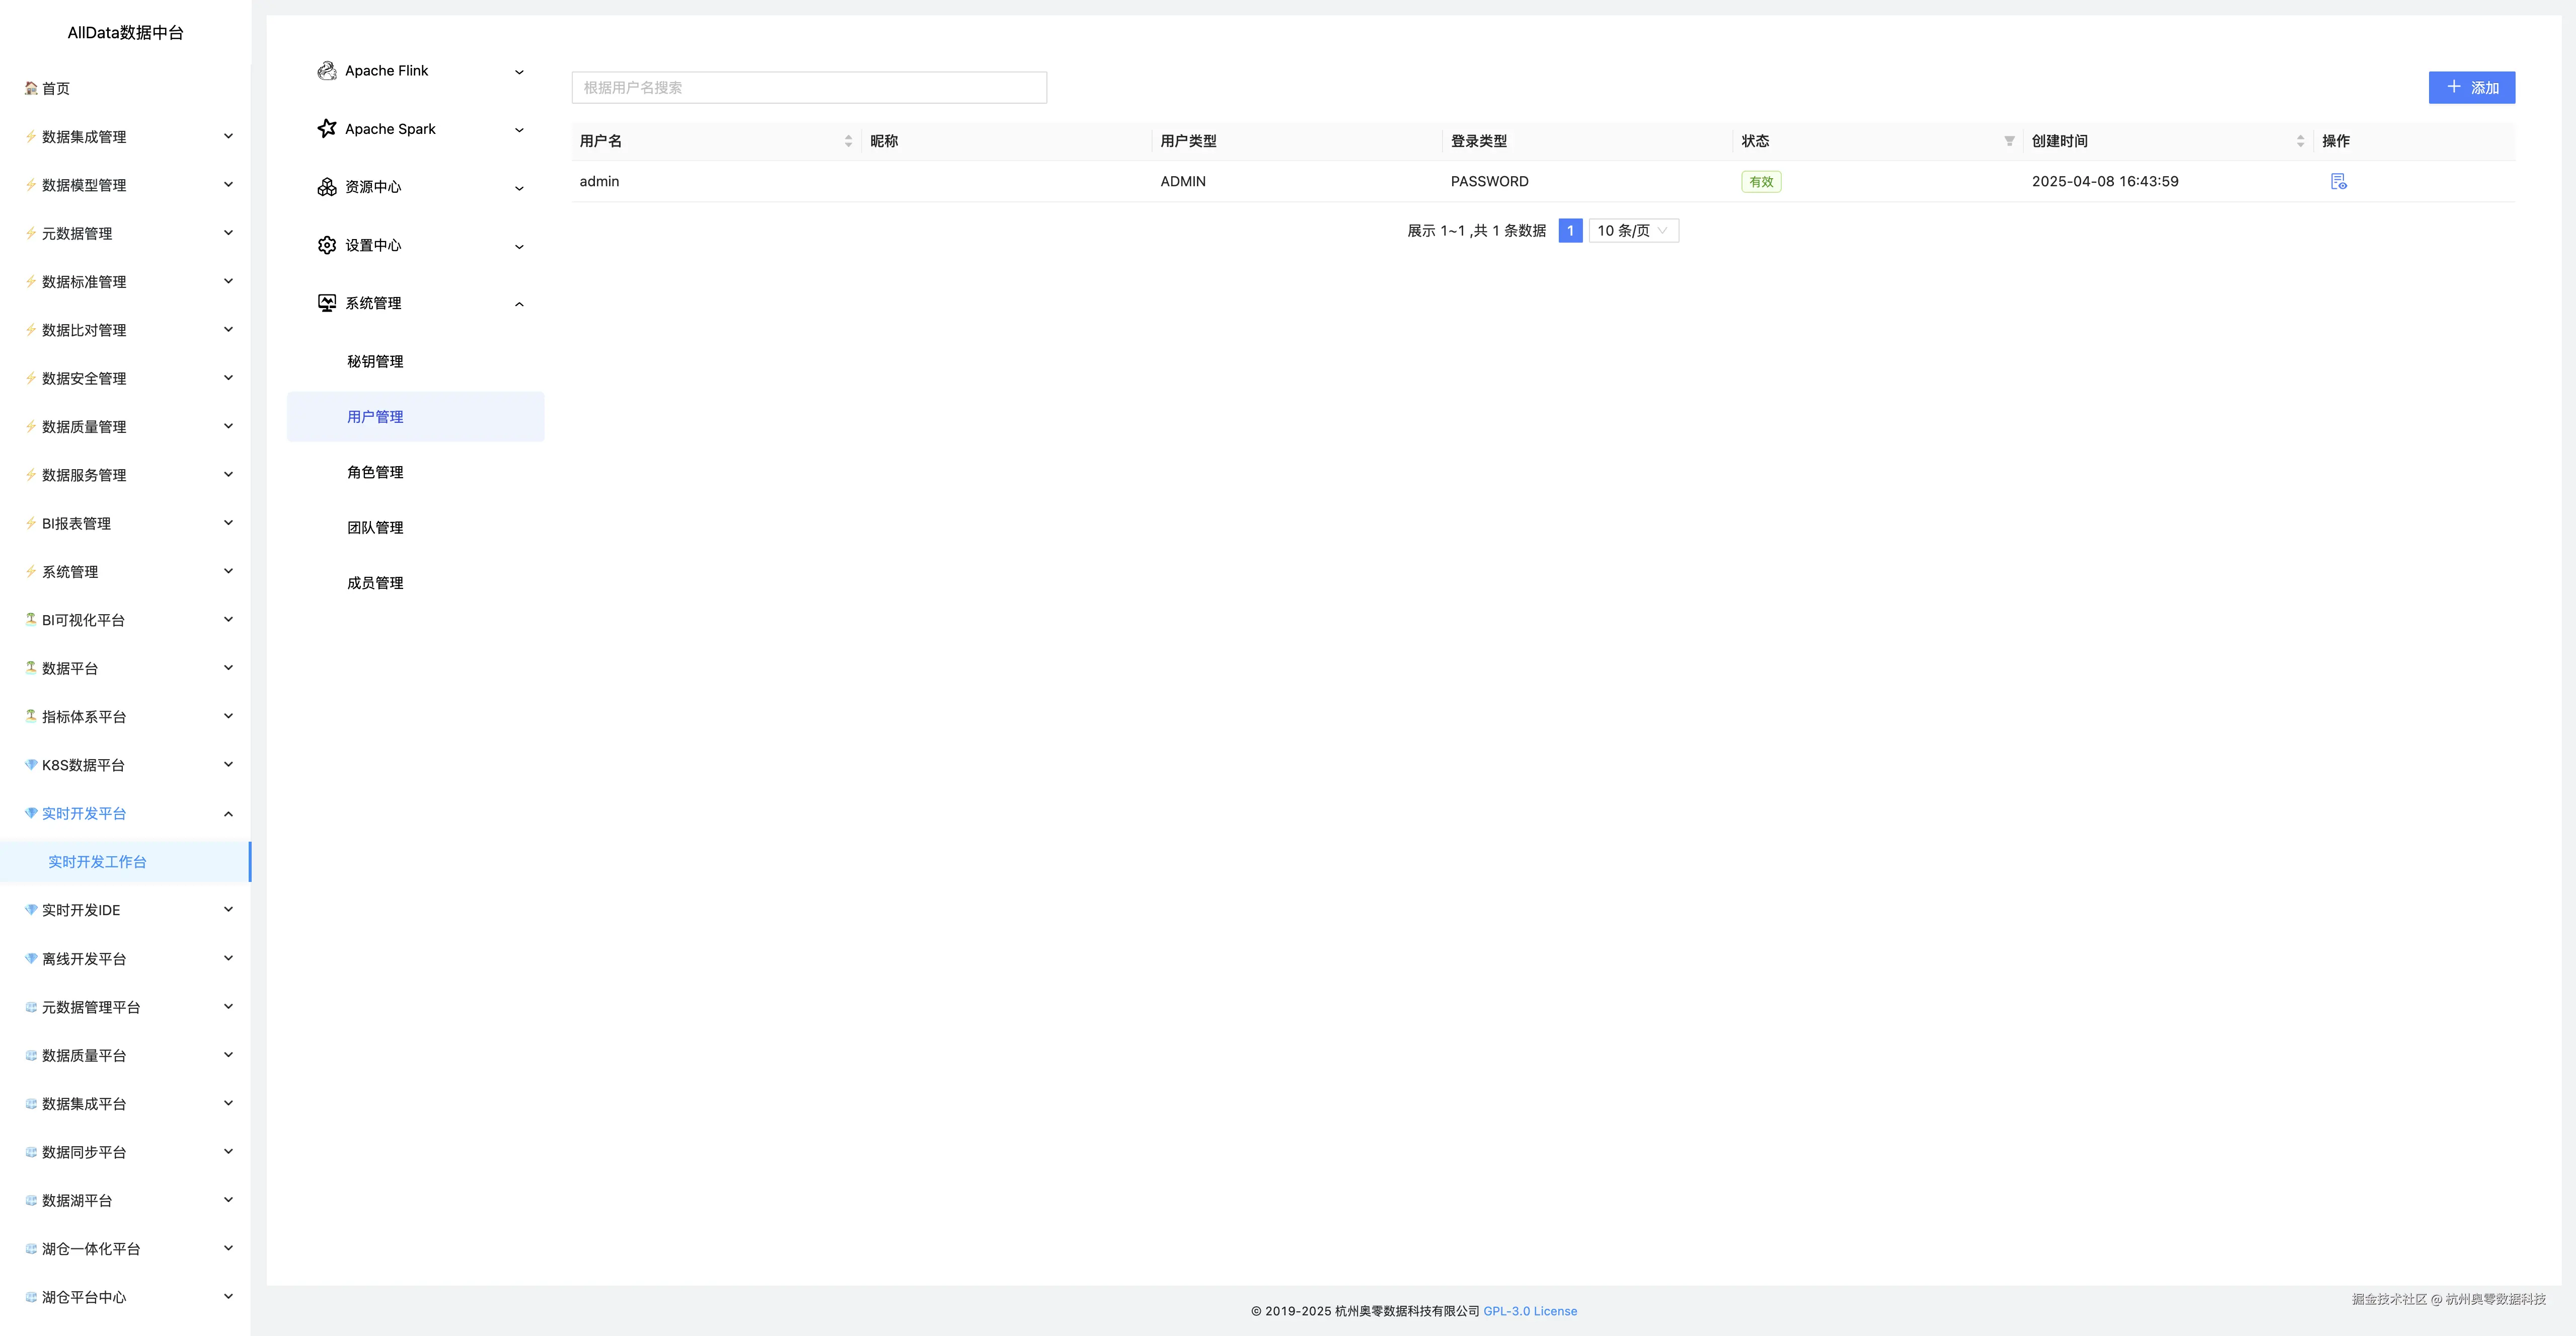Open 秘钥管理 menu item
Screen dimensions: 2576x1336
375,362
